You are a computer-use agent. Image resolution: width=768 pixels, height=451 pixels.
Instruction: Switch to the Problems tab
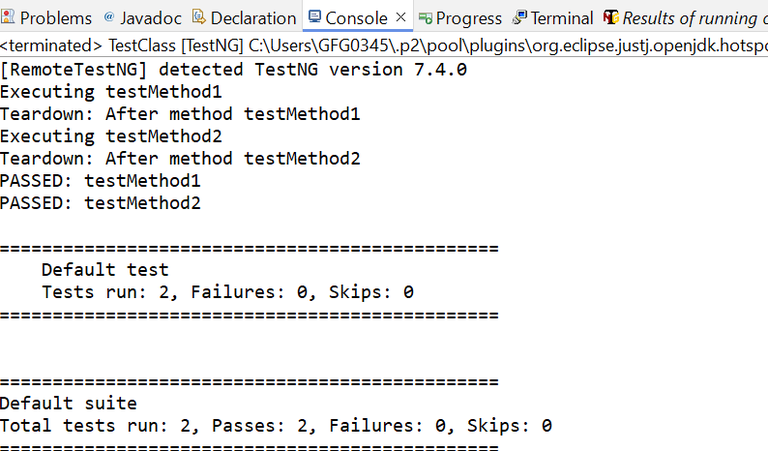(x=55, y=18)
